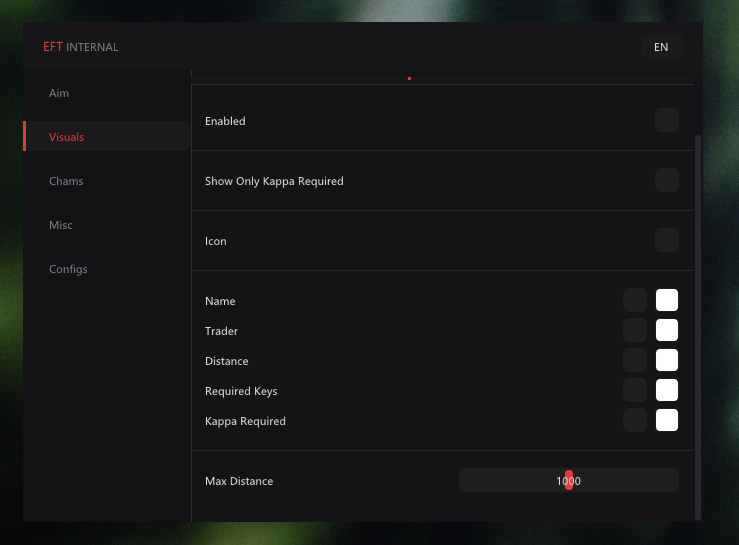
Task: Open the Distance white color swatch
Action: (666, 360)
